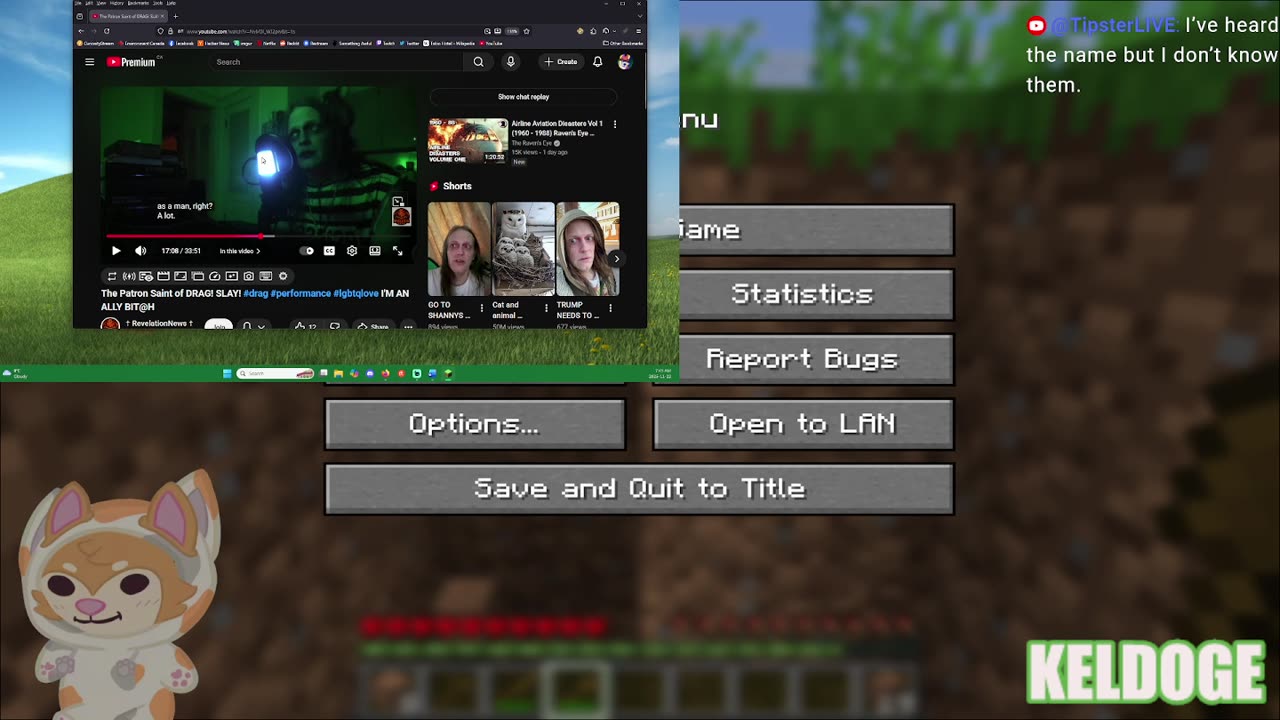Open Other Bookmarks folder
The height and width of the screenshot is (720, 1280).
624,43
